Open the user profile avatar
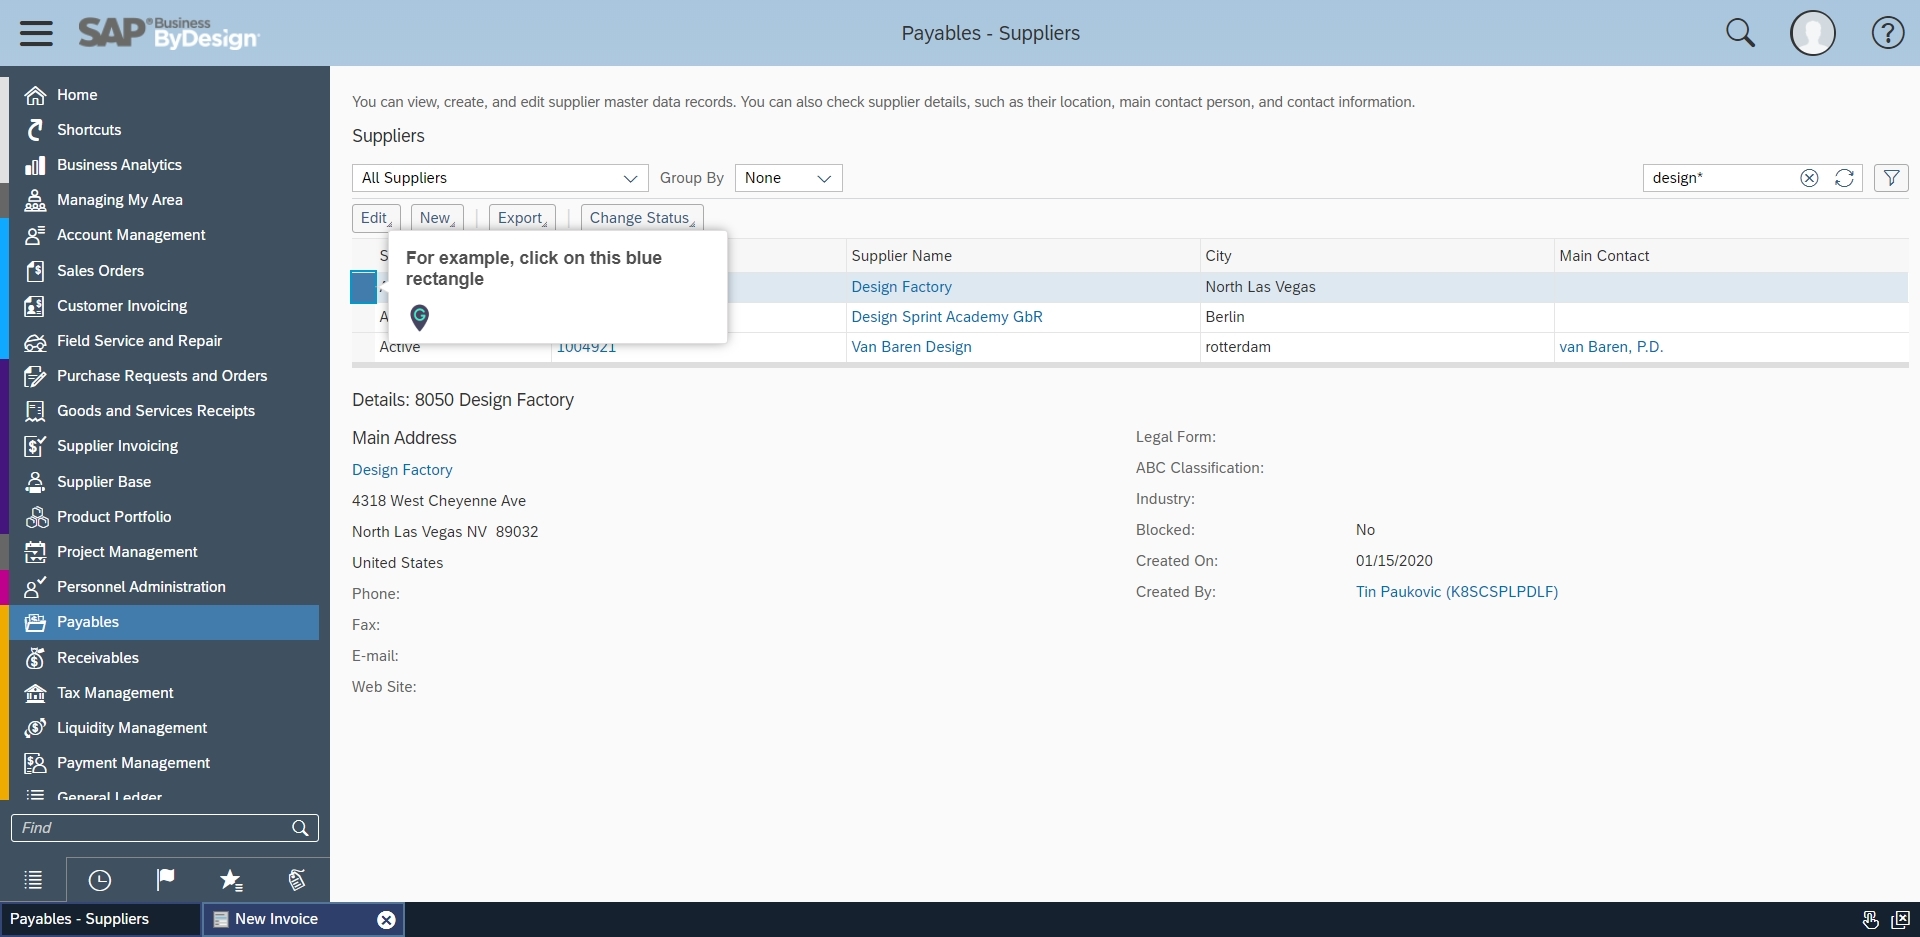The image size is (1920, 937). point(1812,33)
